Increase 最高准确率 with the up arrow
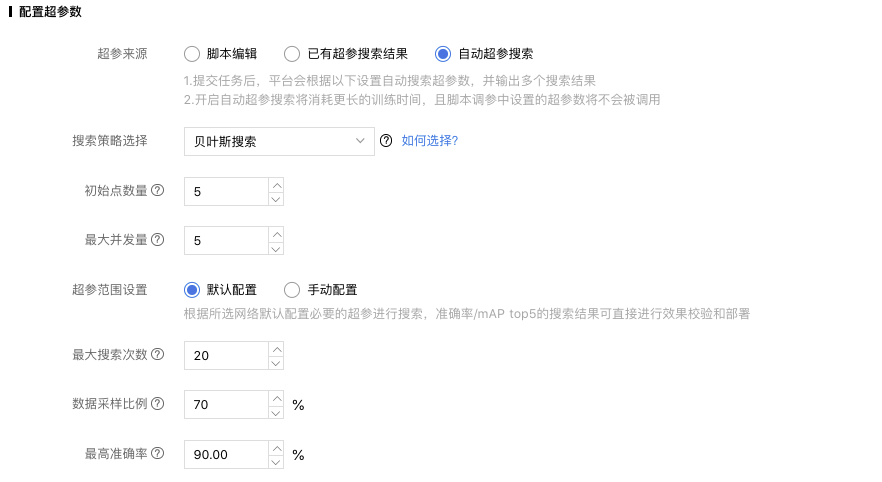The width and height of the screenshot is (882, 482). [276, 448]
